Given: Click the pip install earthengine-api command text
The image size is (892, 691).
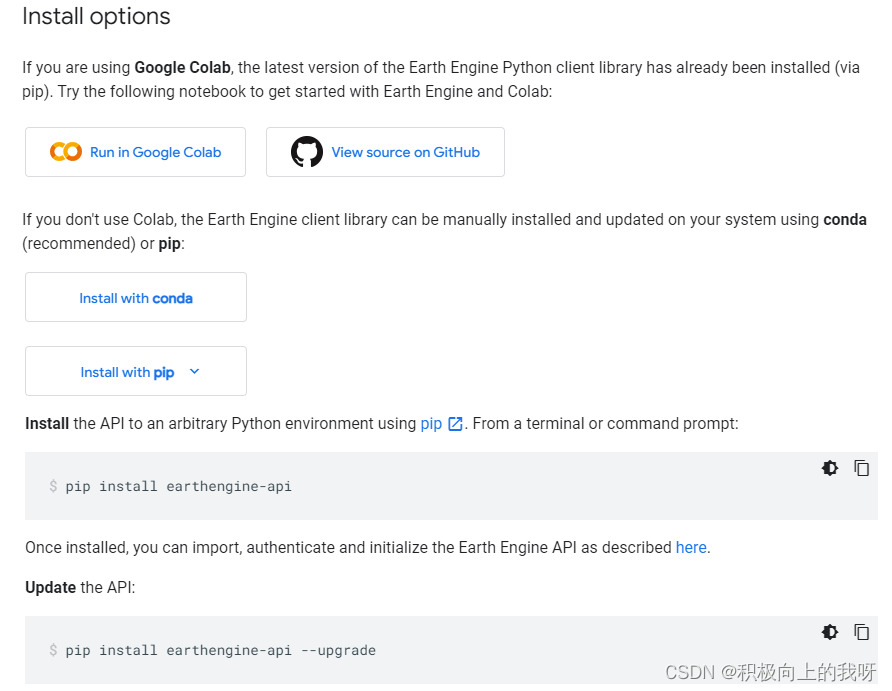Looking at the screenshot, I should (179, 487).
